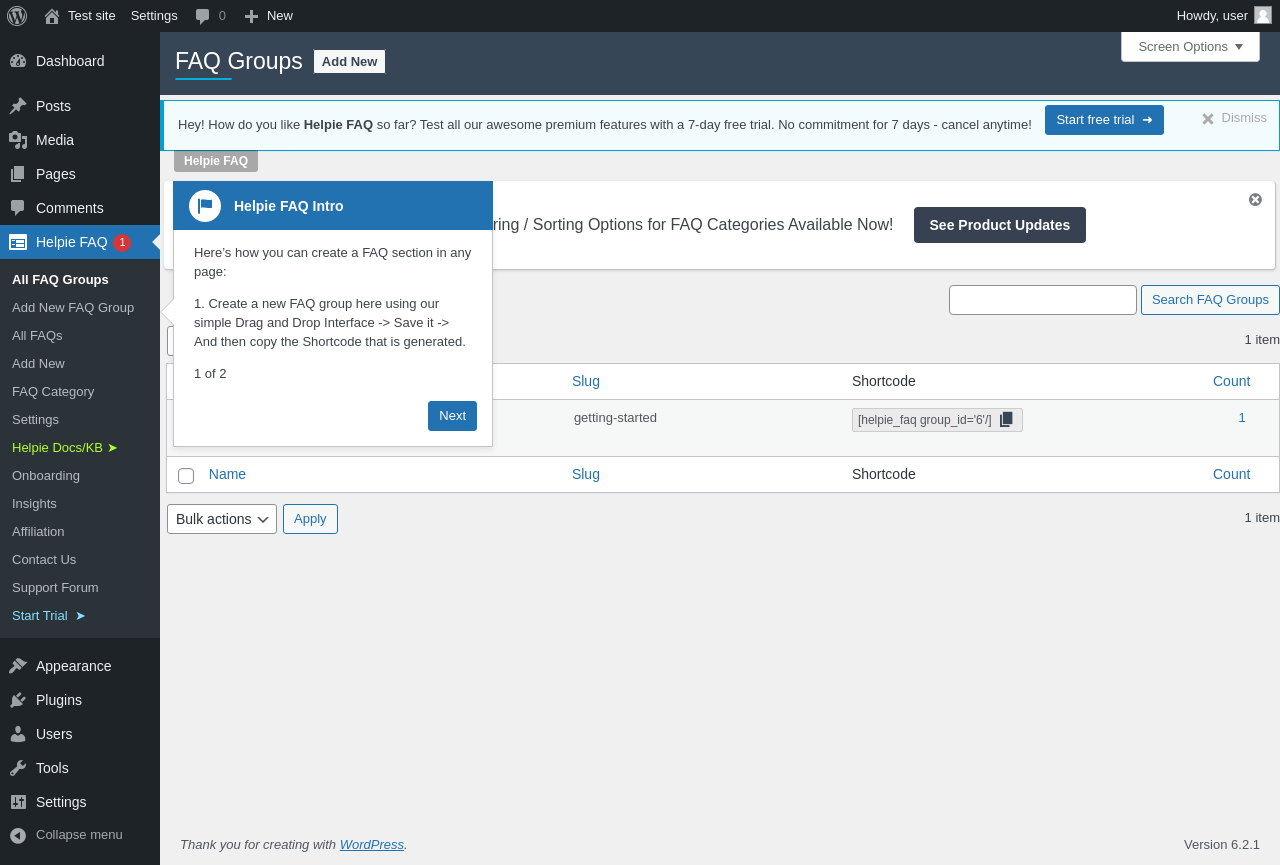Click the getting-started slug text
1280x865 pixels.
615,418
